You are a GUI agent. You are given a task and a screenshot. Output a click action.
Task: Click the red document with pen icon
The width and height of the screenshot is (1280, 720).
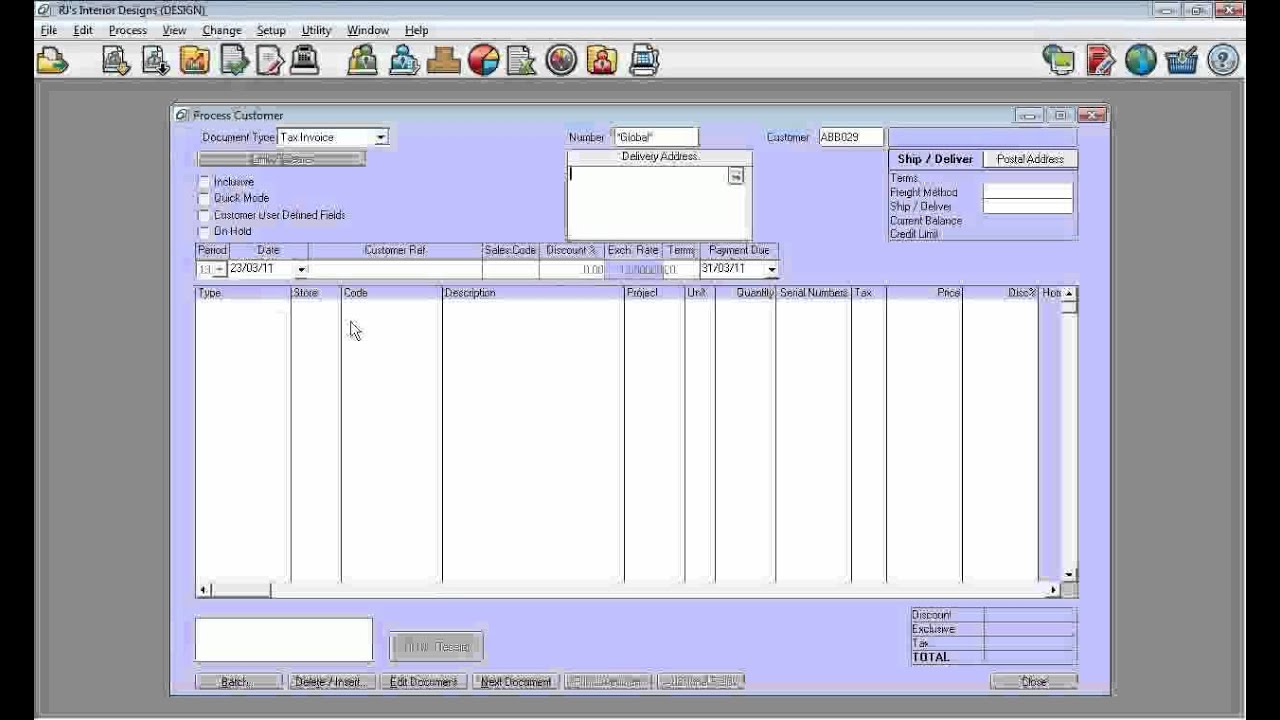click(x=1100, y=61)
